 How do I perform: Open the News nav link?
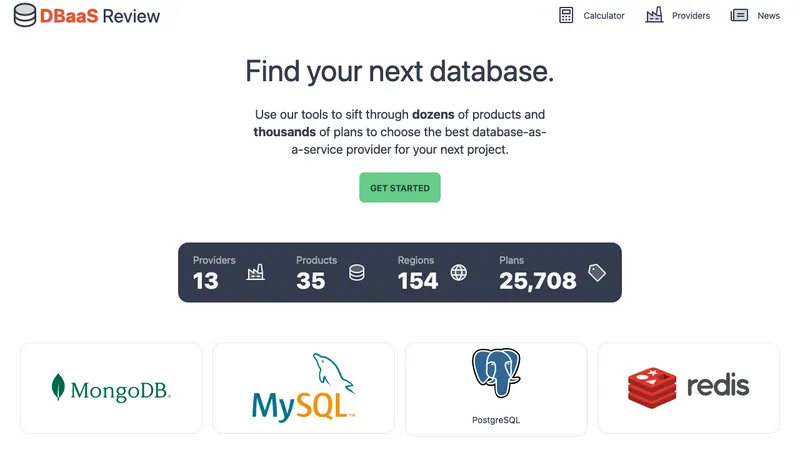pyautogui.click(x=768, y=16)
